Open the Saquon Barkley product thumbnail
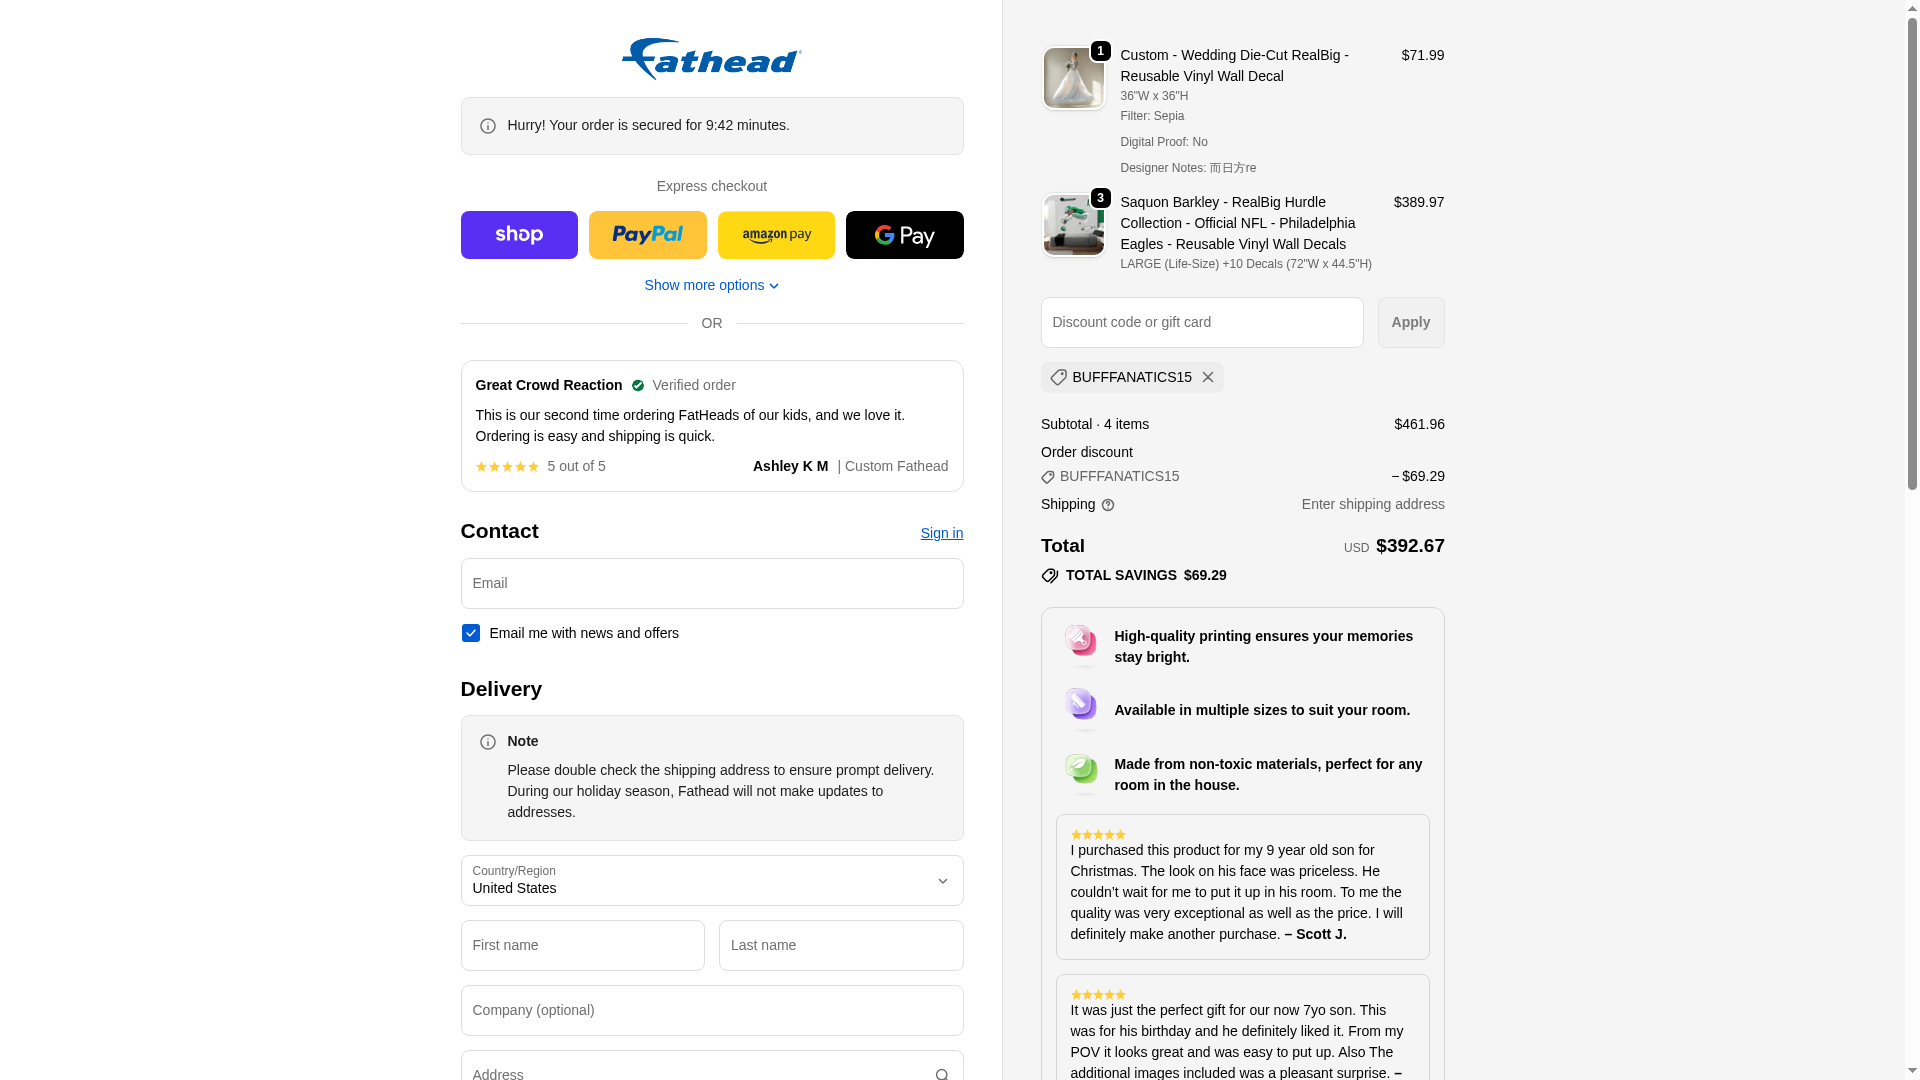This screenshot has height=1080, width=1920. pyautogui.click(x=1073, y=225)
